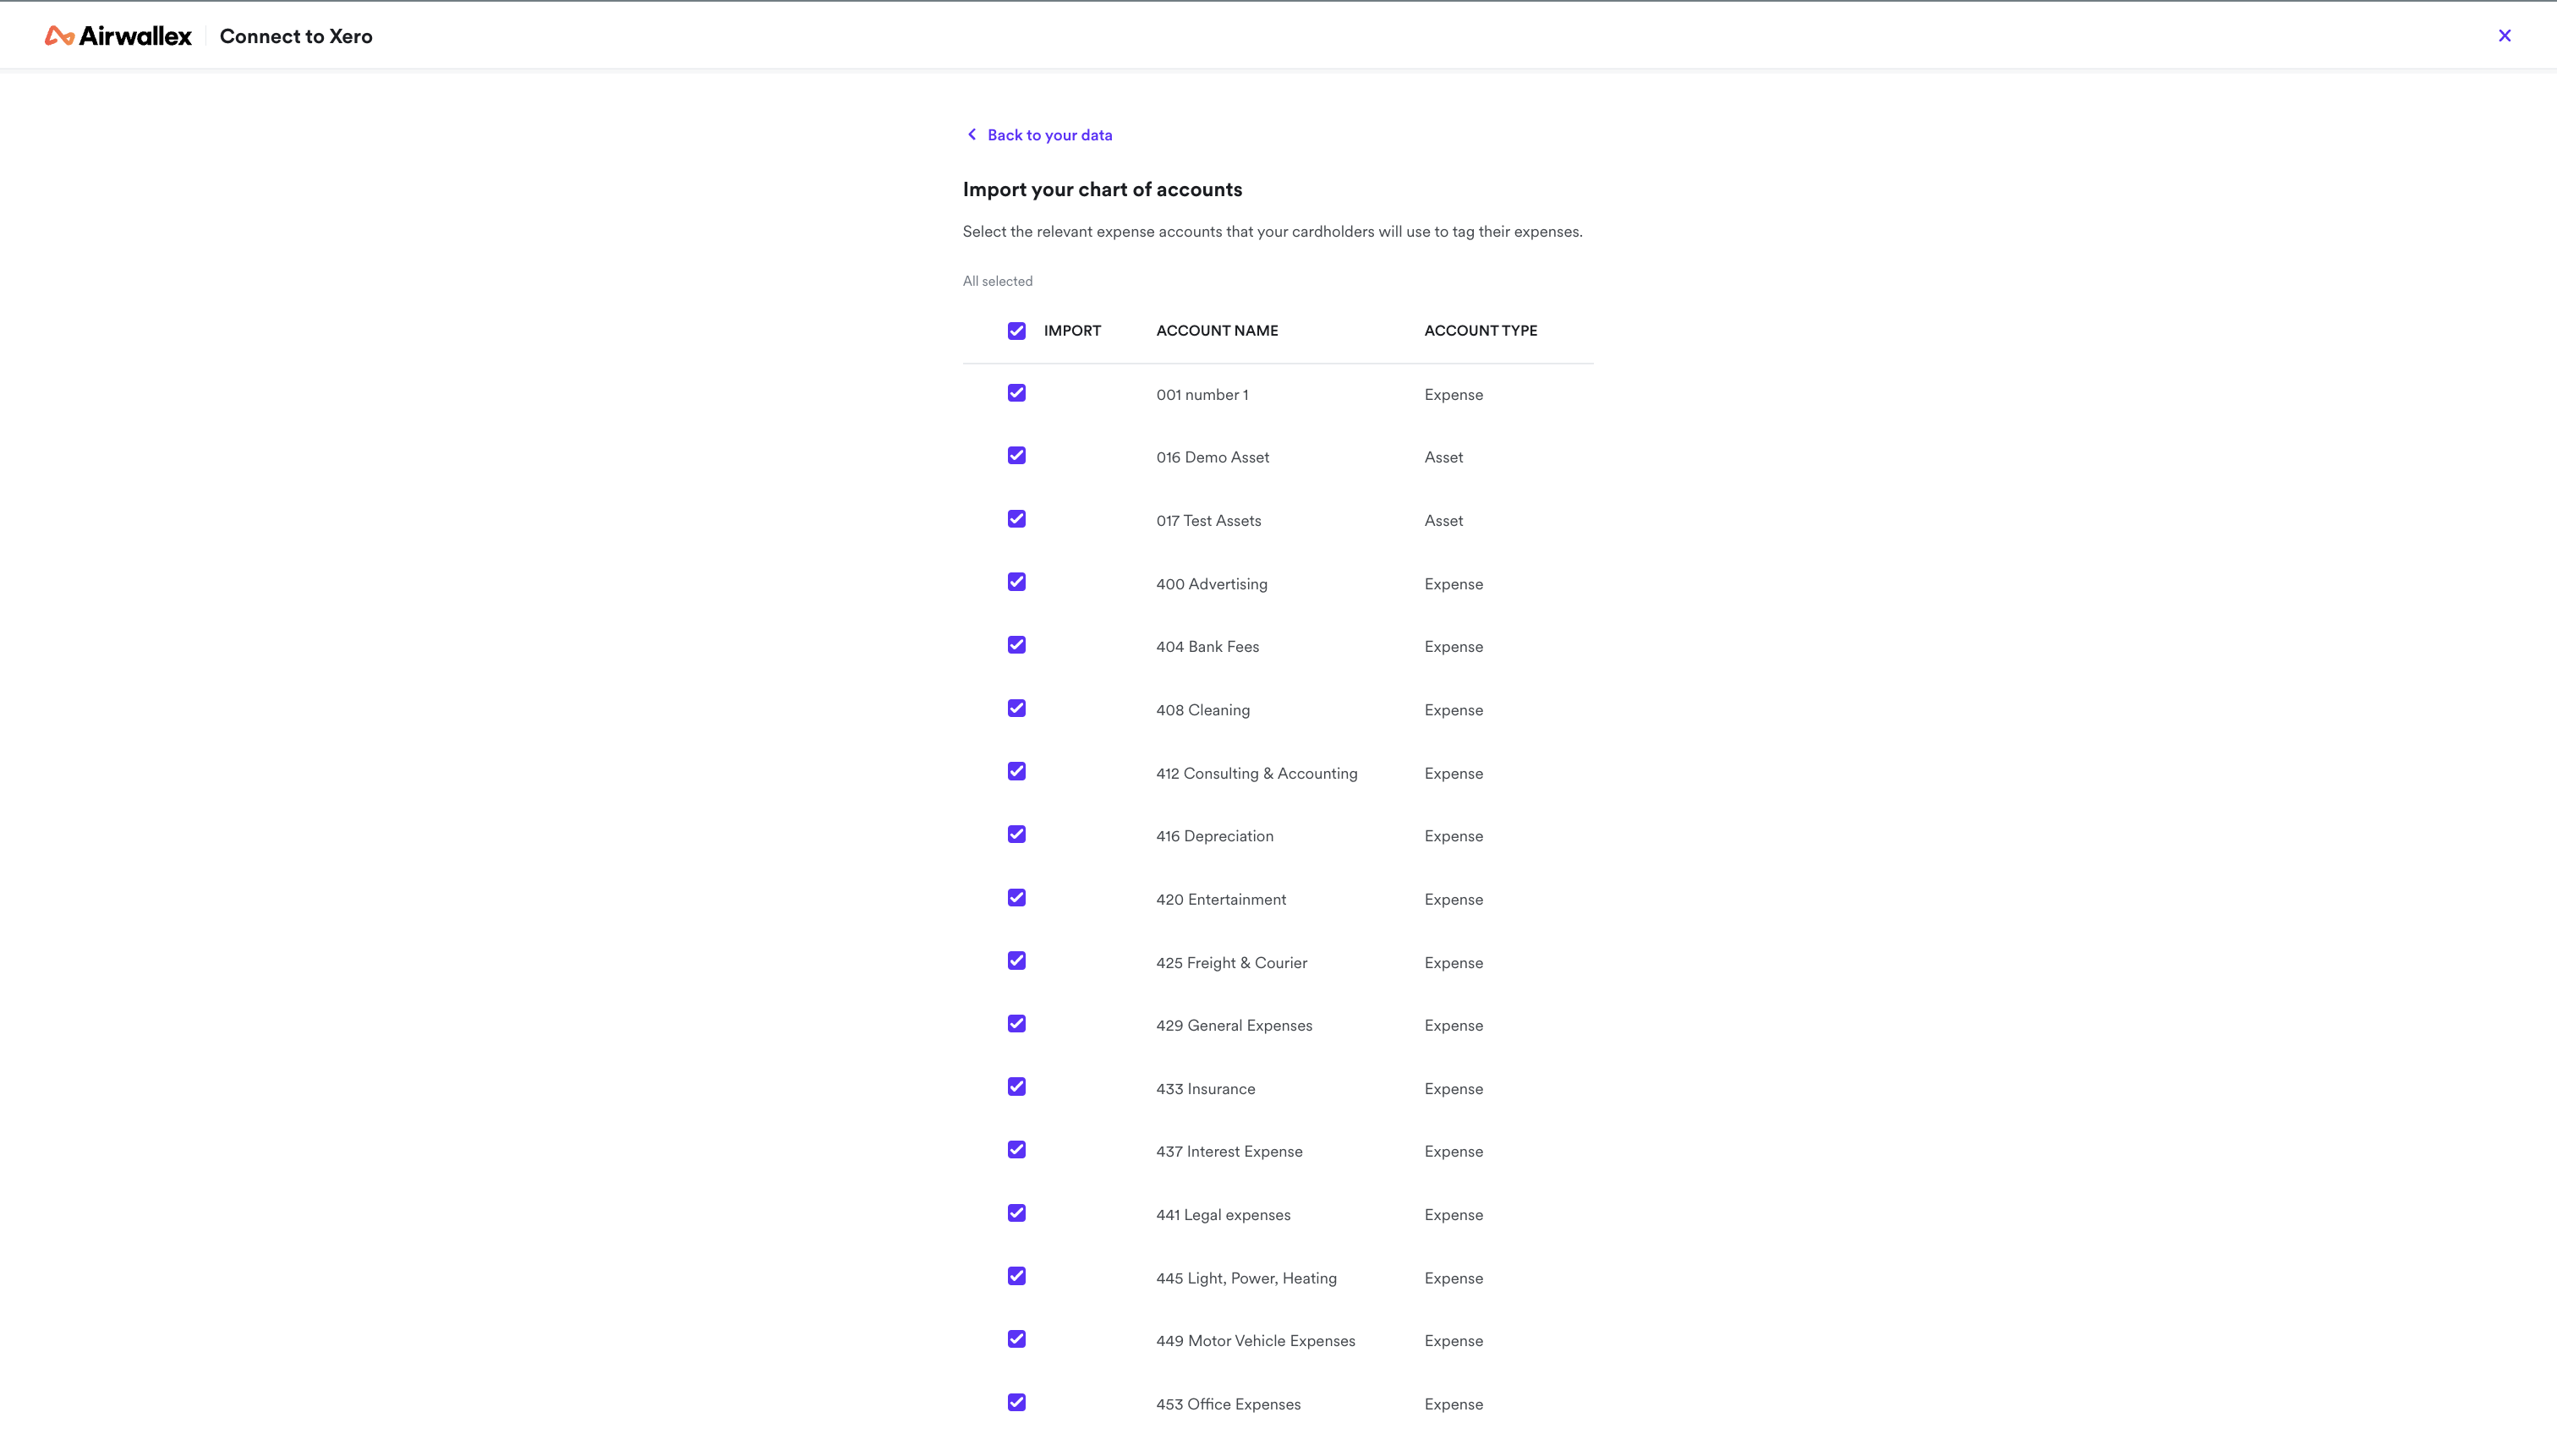Click the 'All selected' status text

(x=997, y=281)
